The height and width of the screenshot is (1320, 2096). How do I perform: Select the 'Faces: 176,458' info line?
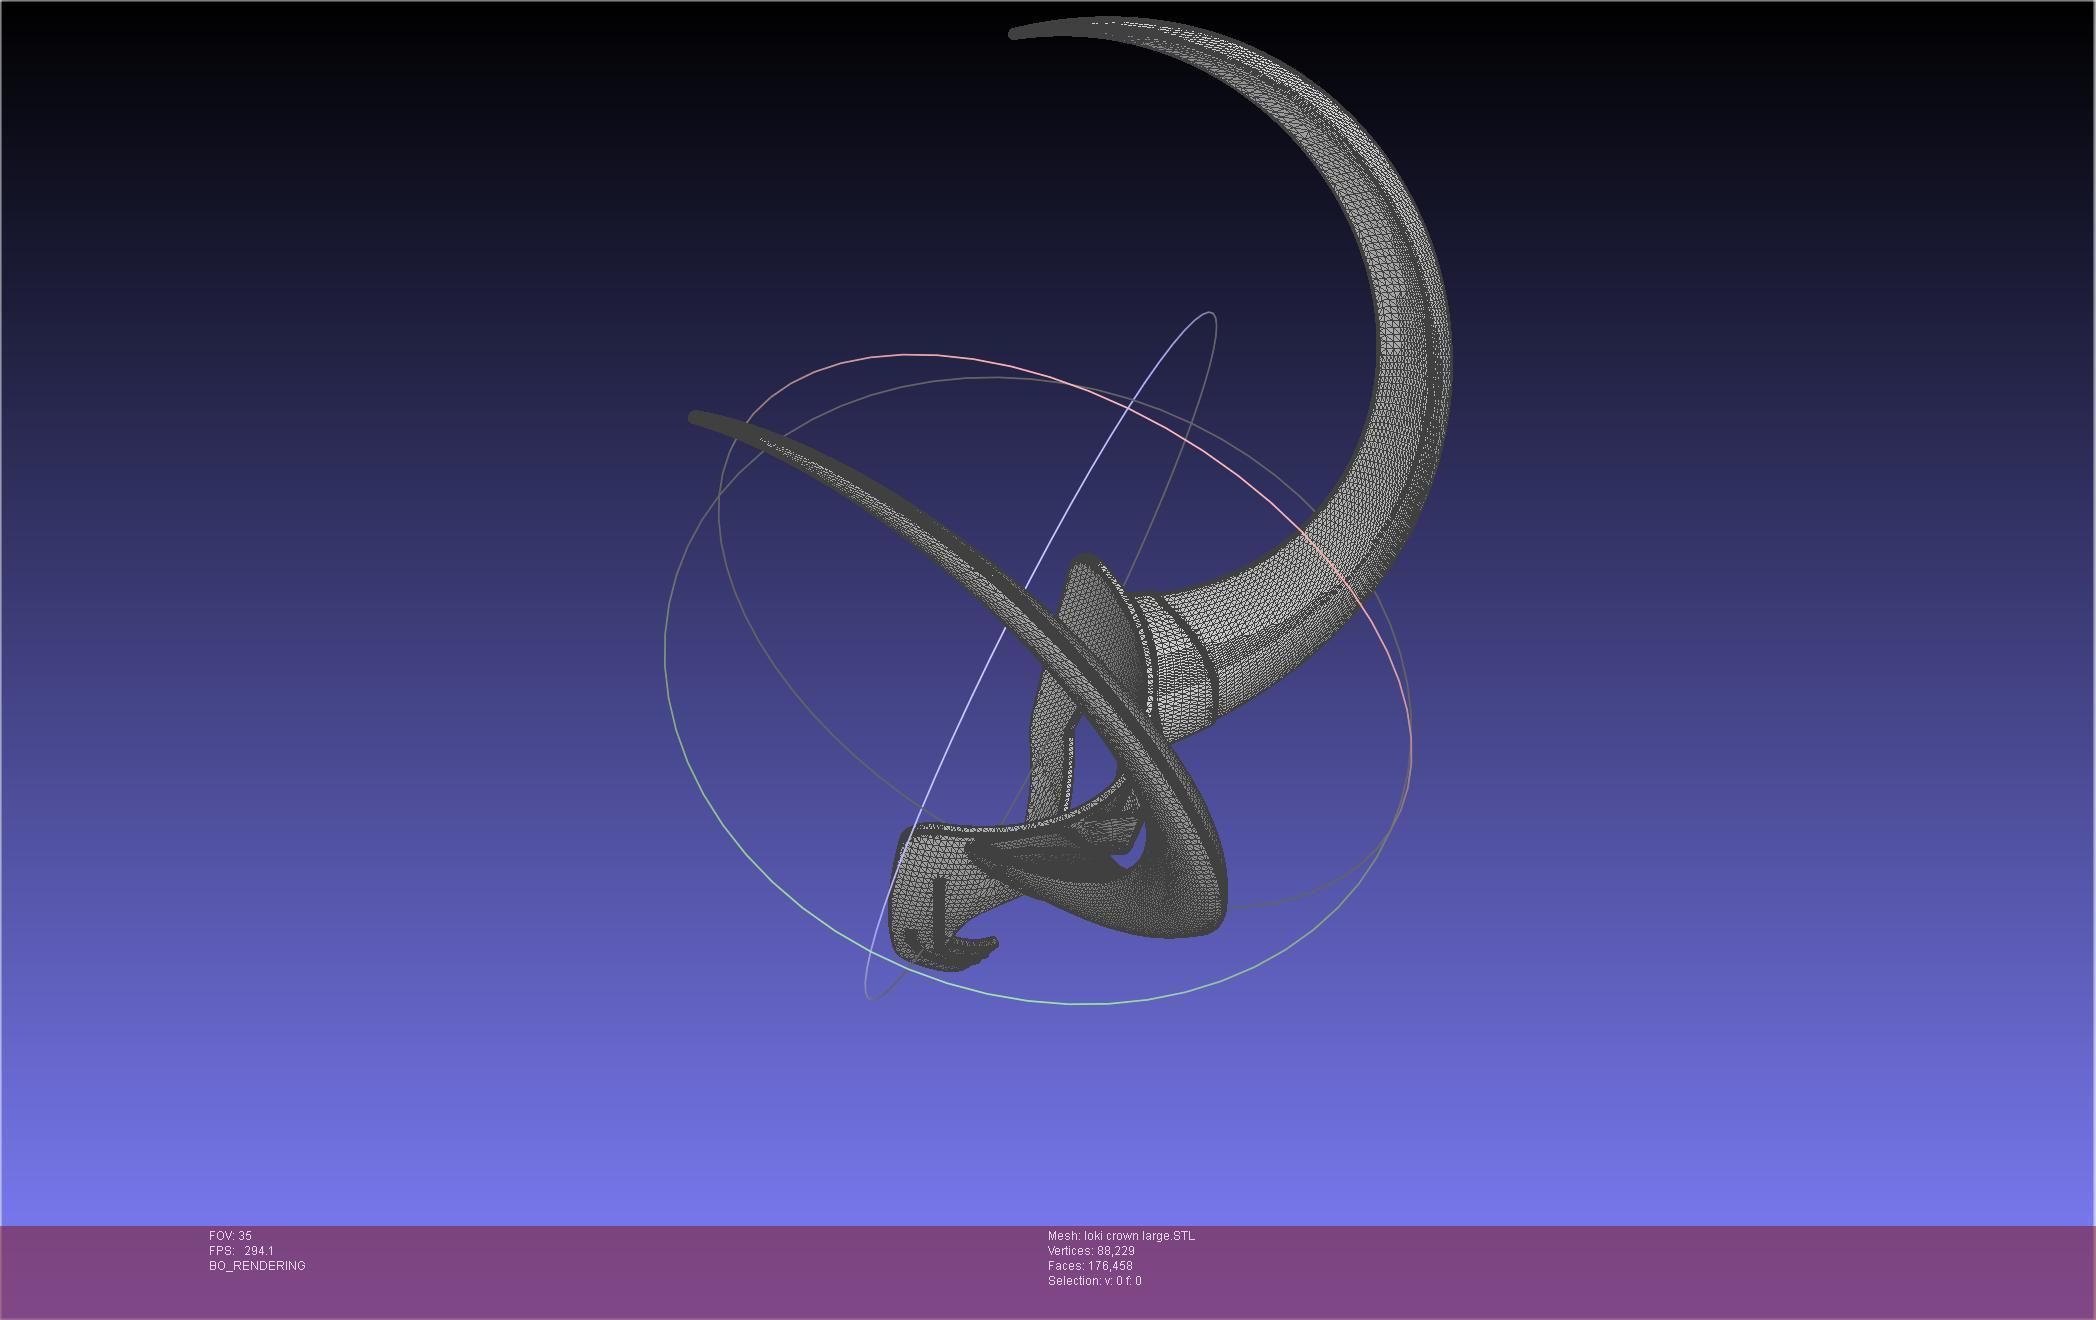1090,1266
